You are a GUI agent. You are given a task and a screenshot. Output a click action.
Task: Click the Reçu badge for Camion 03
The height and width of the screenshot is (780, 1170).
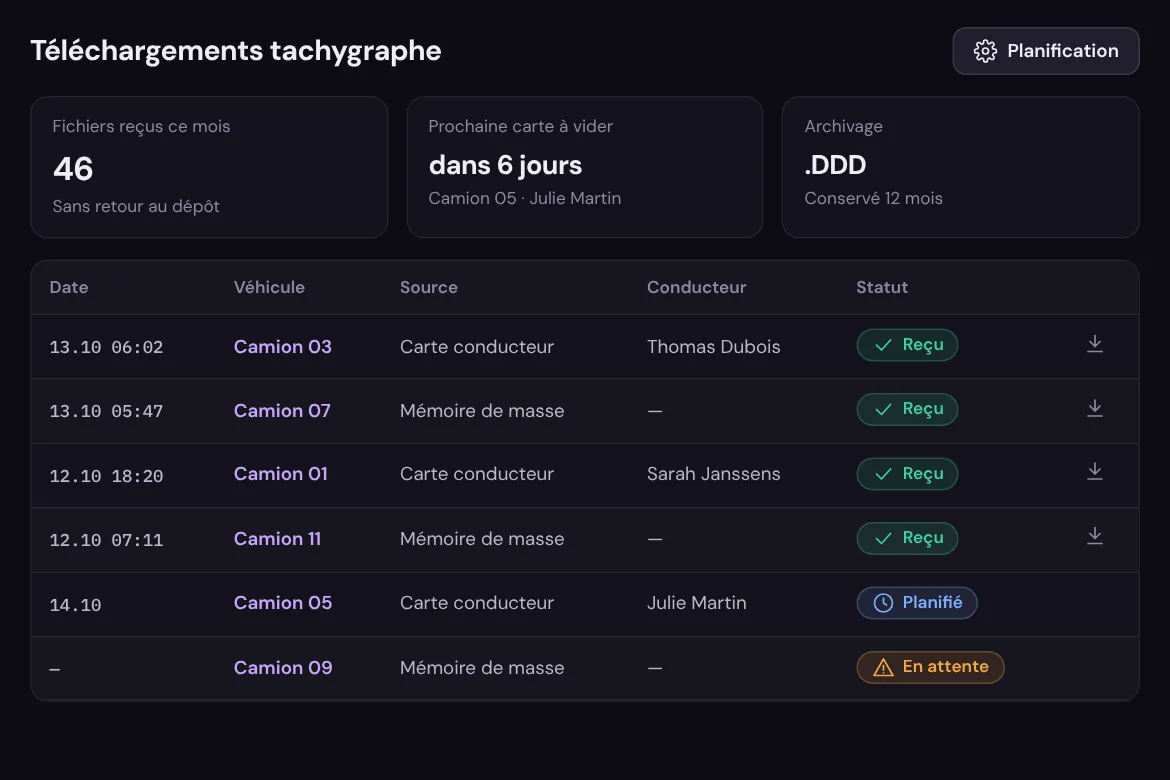907,345
